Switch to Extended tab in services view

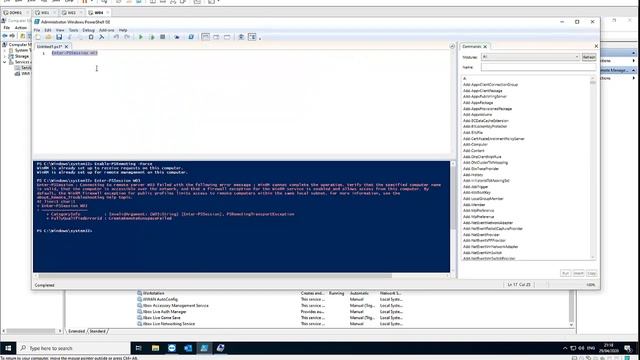[x=76, y=331]
